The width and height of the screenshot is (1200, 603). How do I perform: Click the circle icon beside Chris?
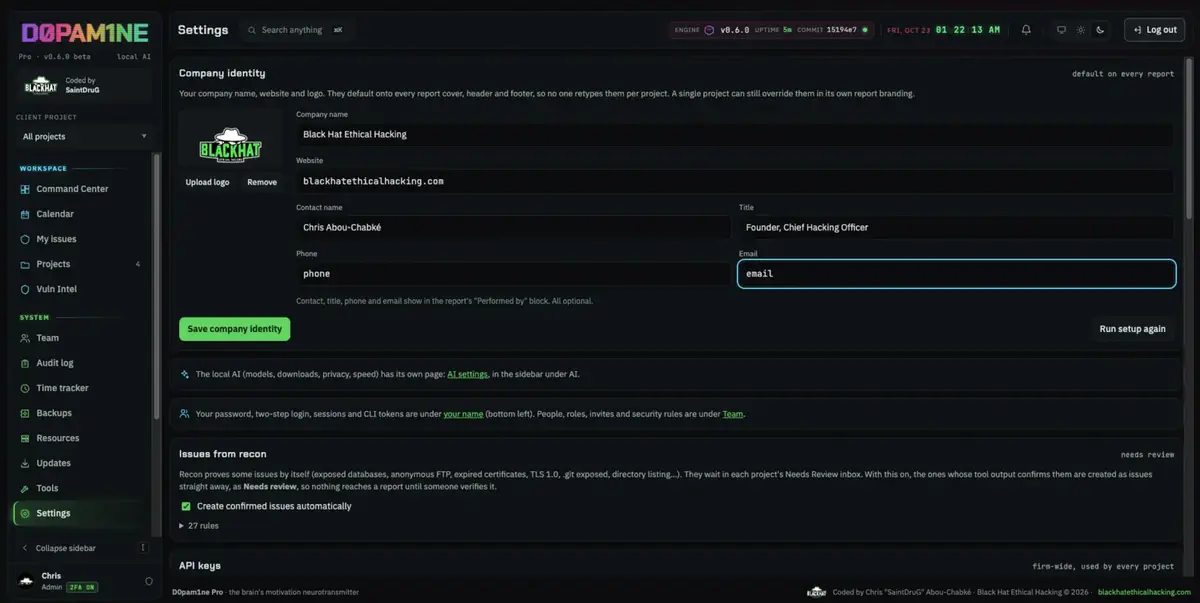coord(149,581)
